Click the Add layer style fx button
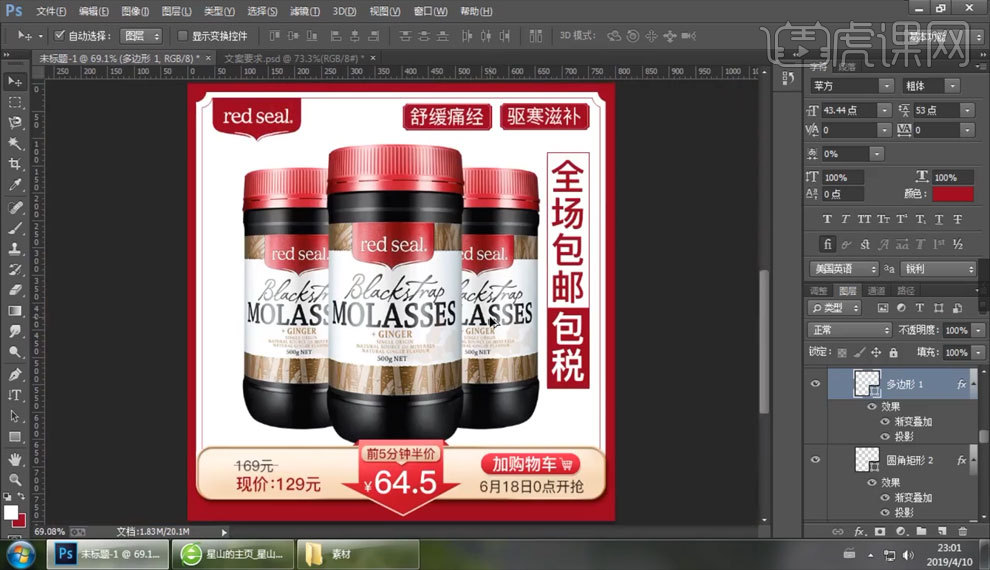990x570 pixels. coord(859,531)
